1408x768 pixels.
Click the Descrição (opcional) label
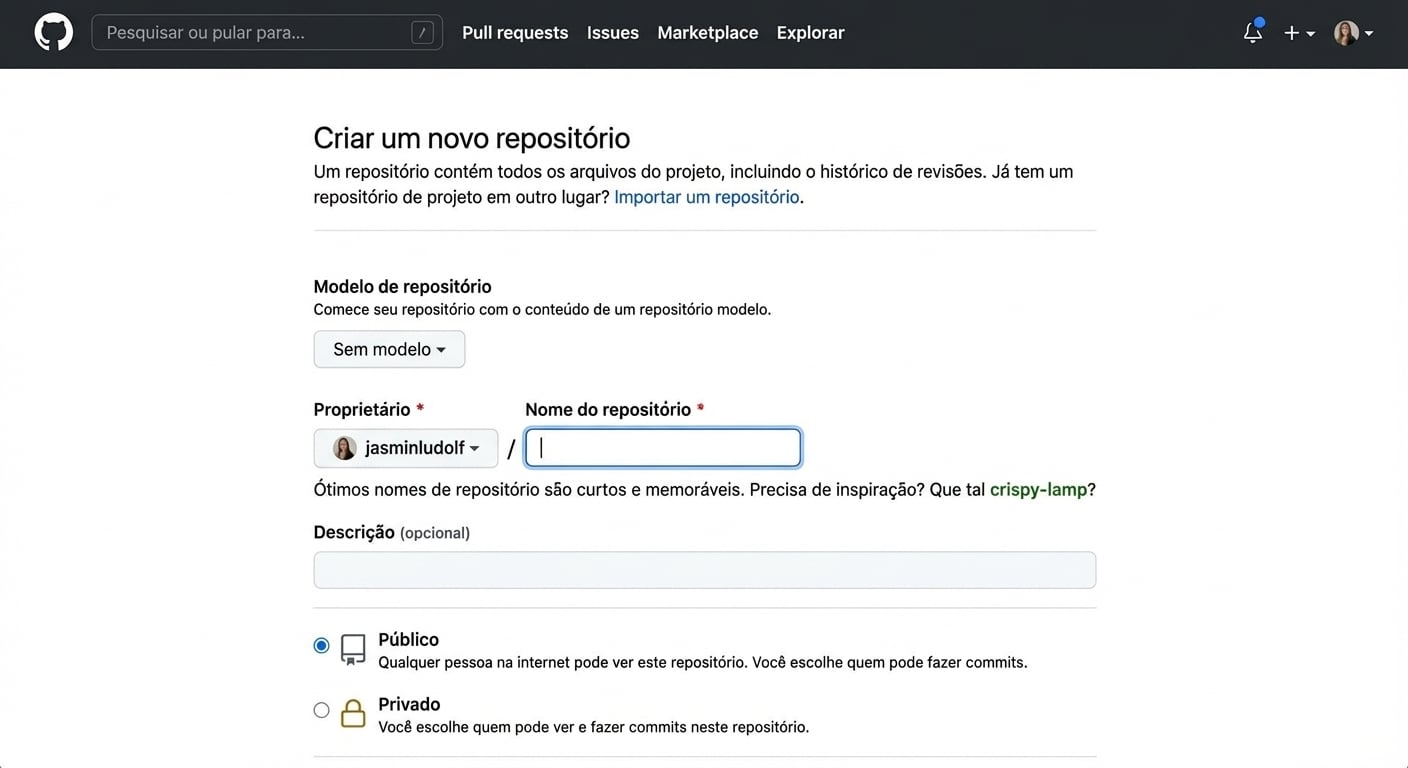392,532
